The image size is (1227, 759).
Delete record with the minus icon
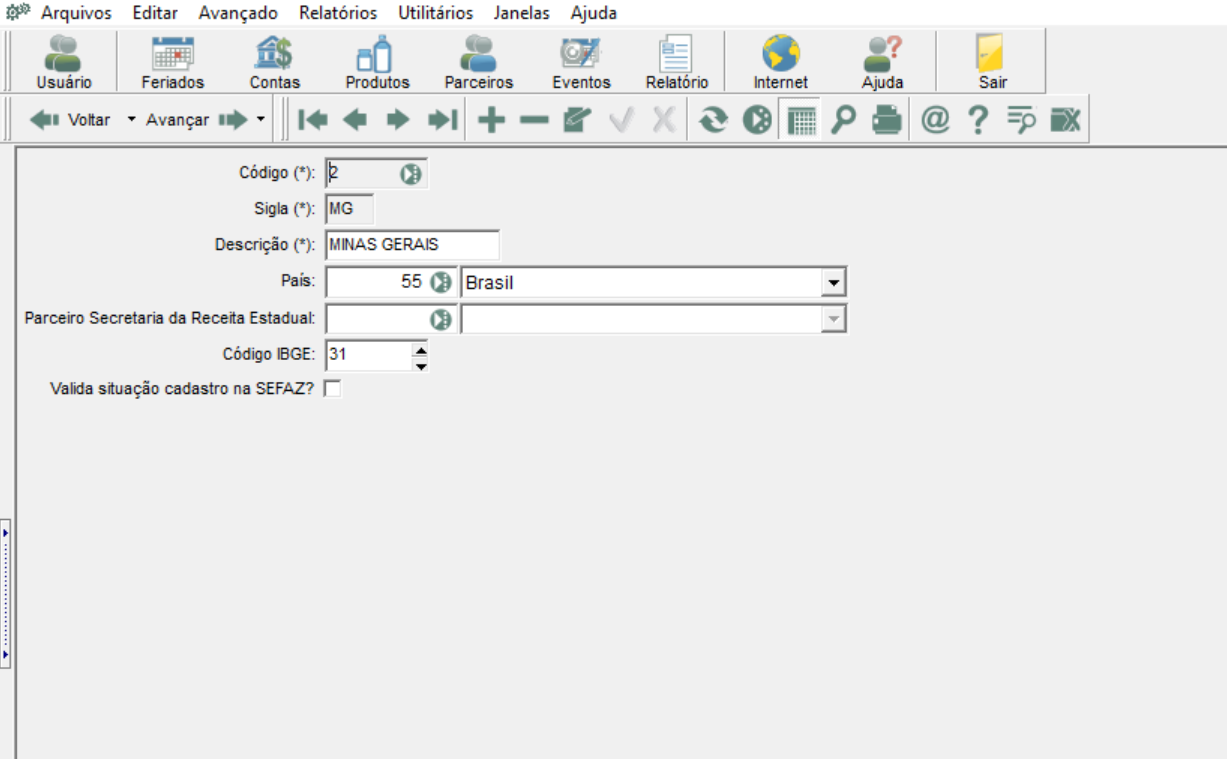pos(534,121)
